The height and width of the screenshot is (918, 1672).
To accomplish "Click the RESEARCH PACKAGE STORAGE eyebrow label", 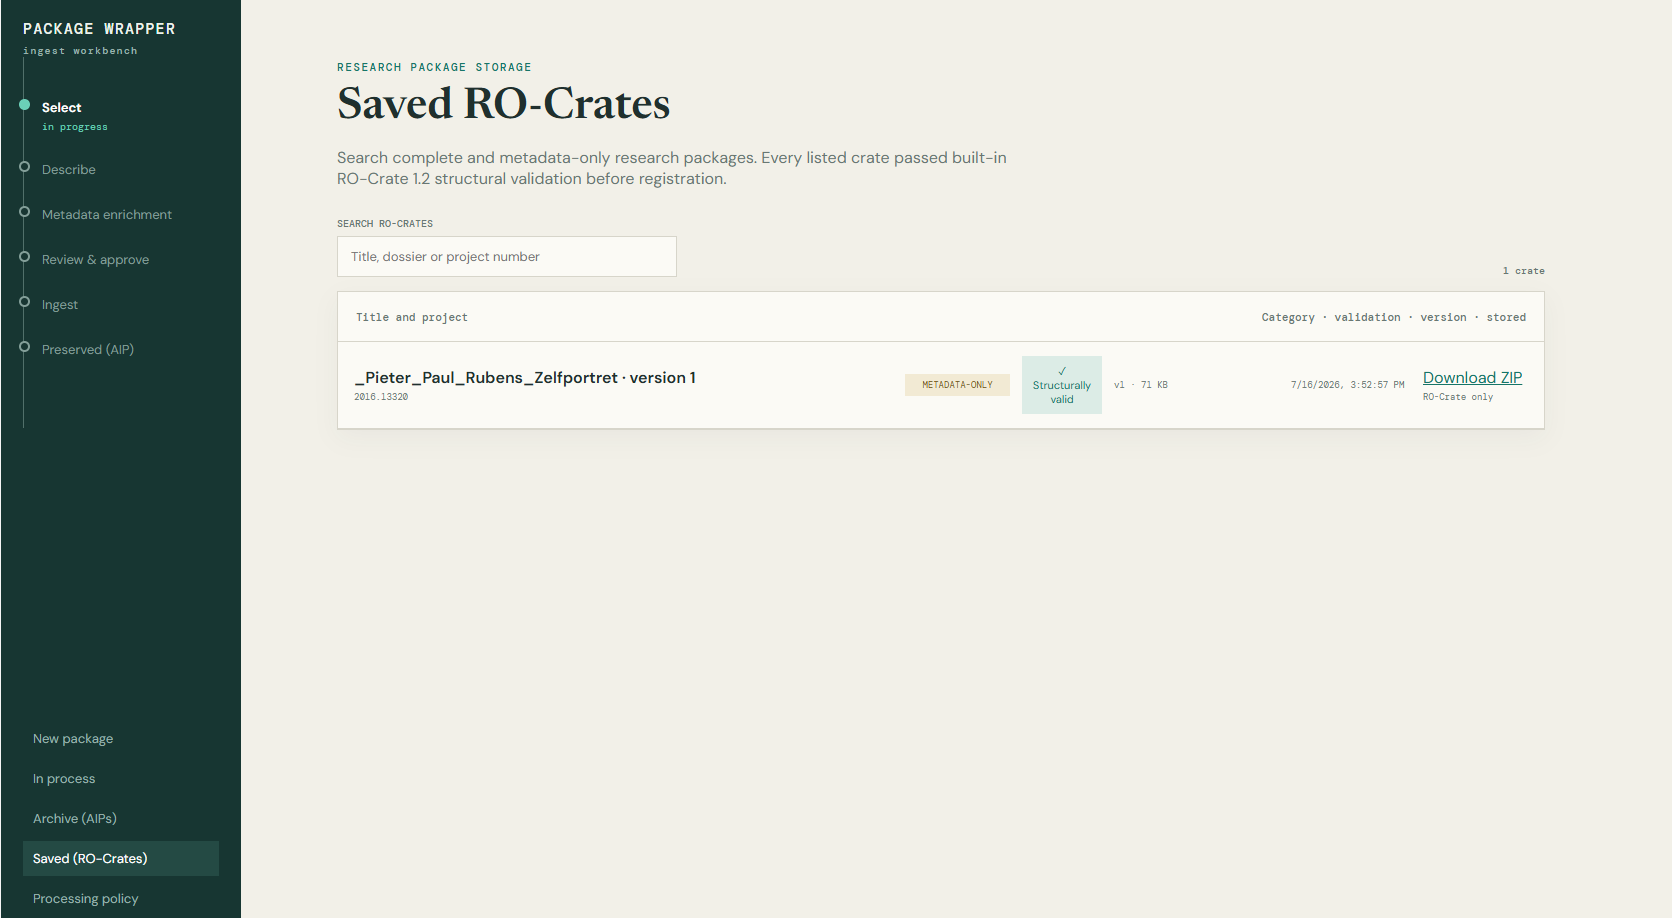I will coord(434,68).
